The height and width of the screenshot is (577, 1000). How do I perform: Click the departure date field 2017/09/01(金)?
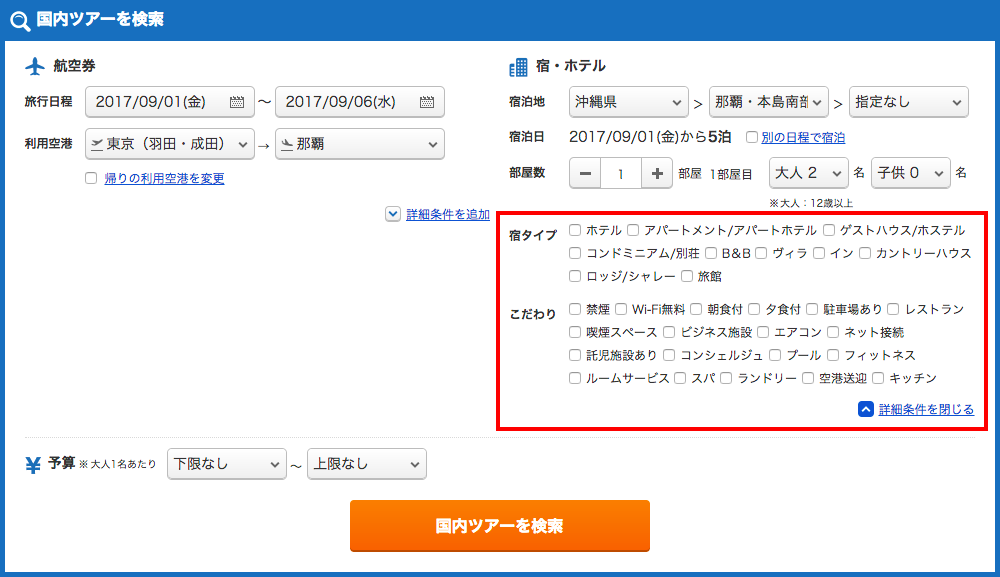[x=170, y=102]
